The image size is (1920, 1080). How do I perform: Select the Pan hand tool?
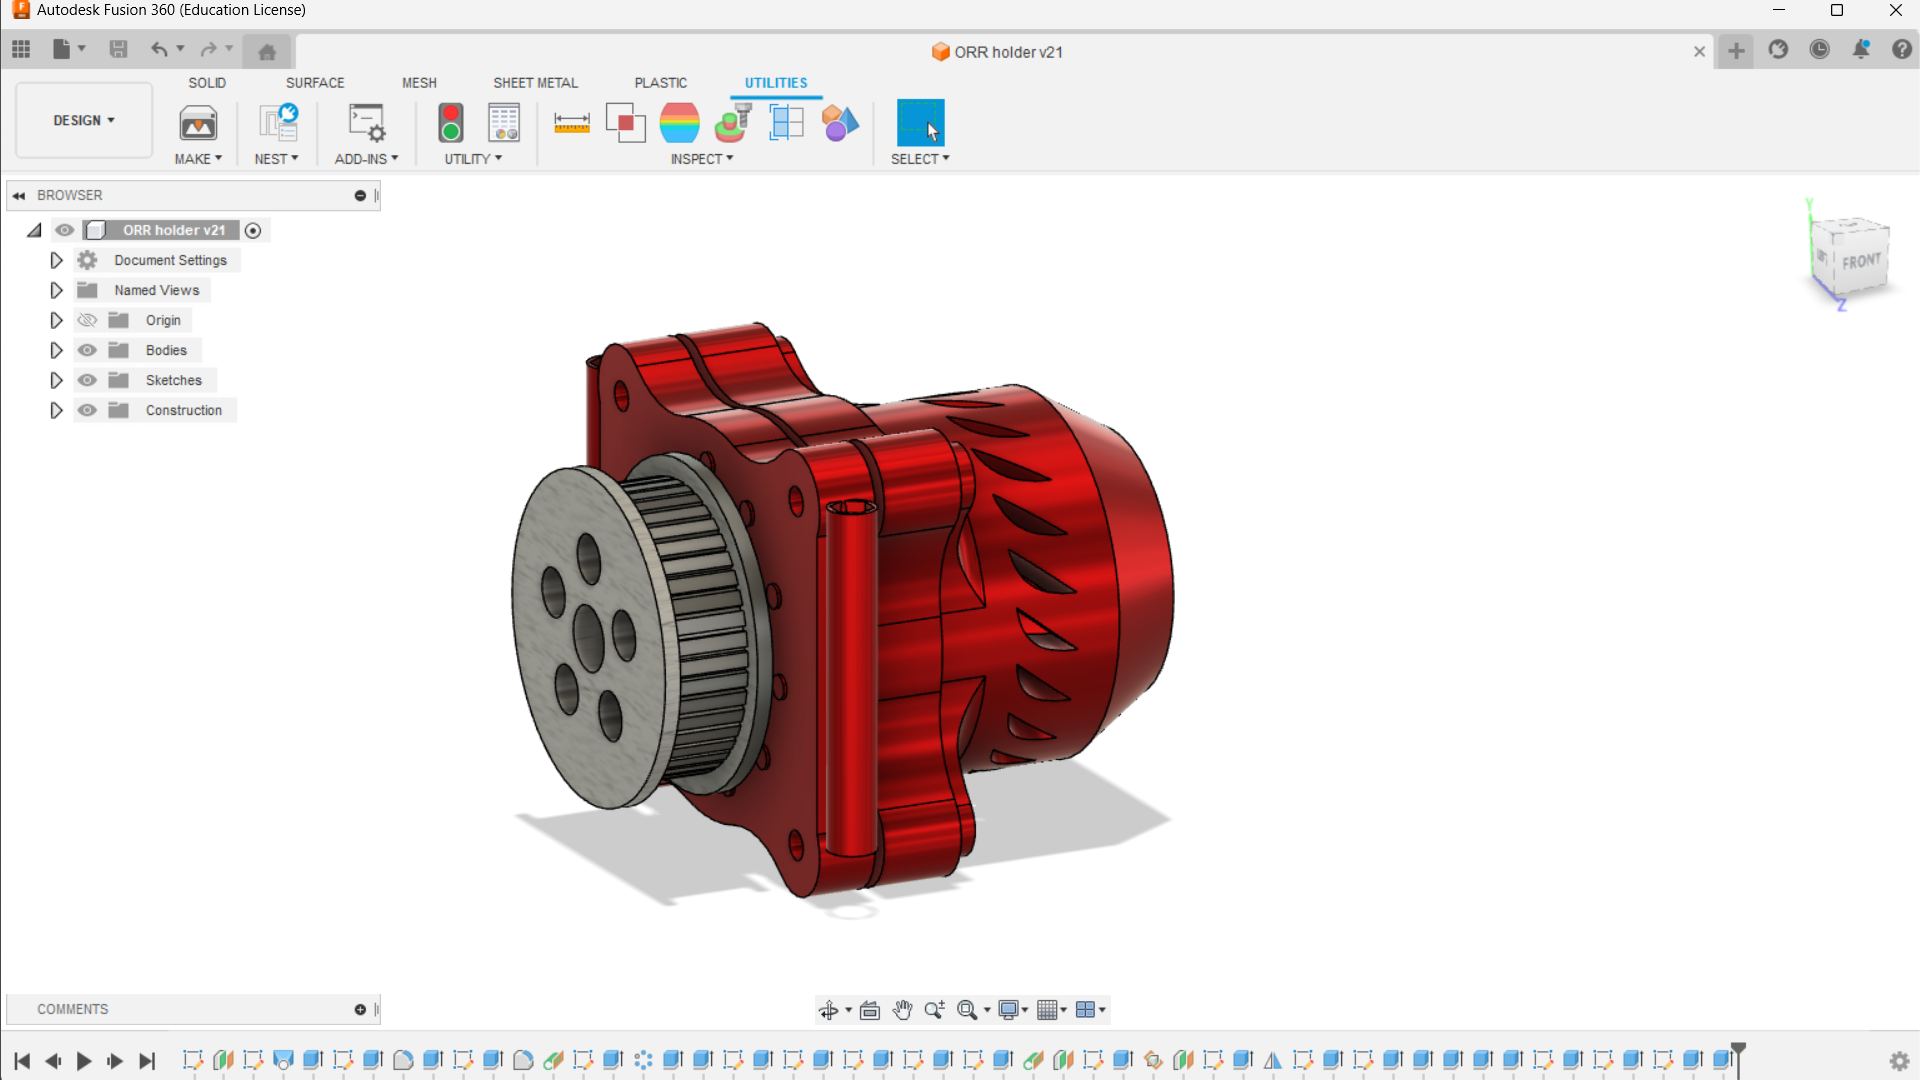click(x=902, y=1010)
